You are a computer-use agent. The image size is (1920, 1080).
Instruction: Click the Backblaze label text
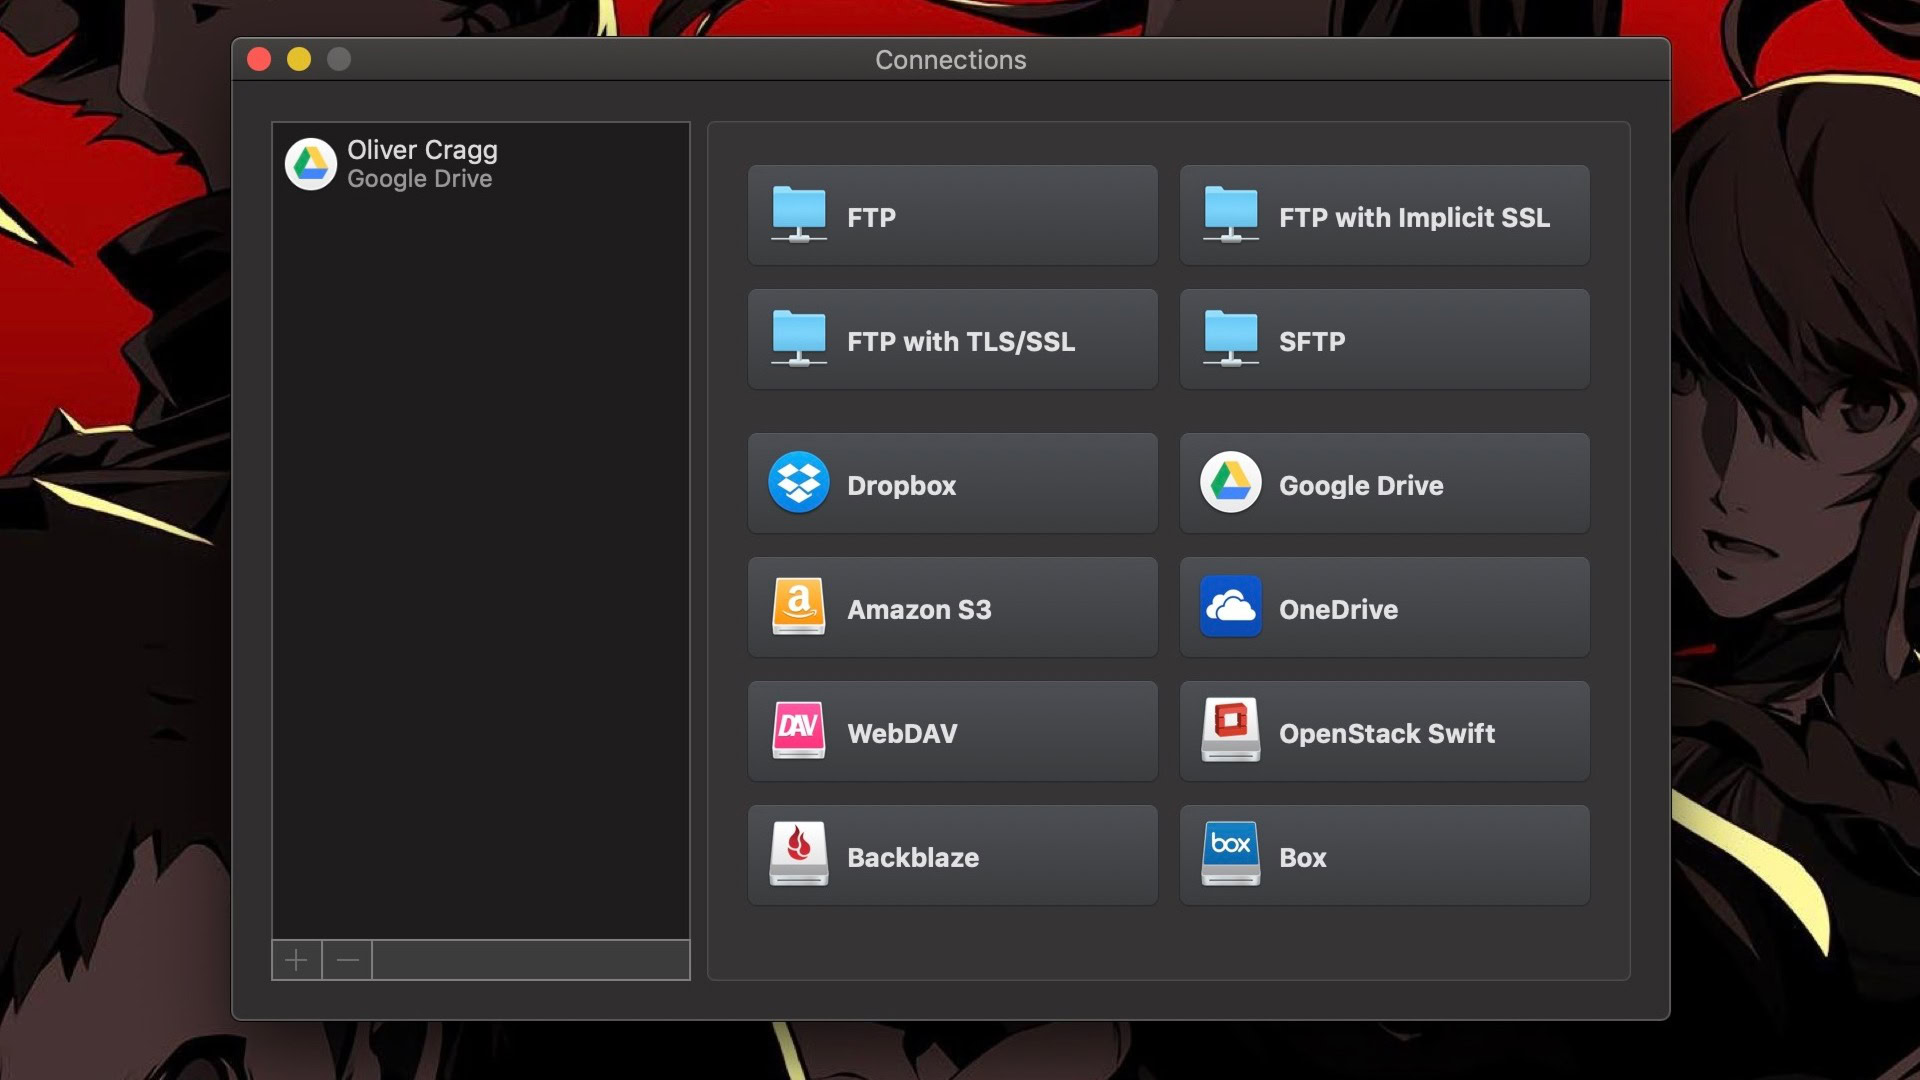912,857
